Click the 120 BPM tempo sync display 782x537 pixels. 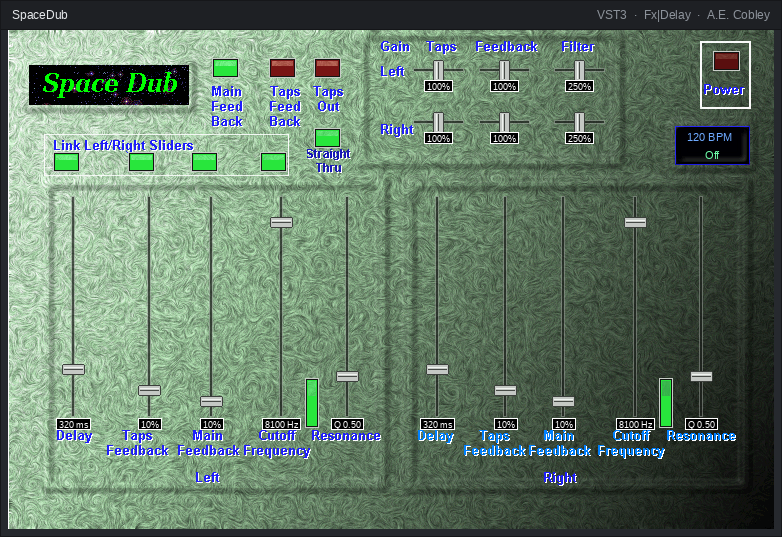point(712,146)
